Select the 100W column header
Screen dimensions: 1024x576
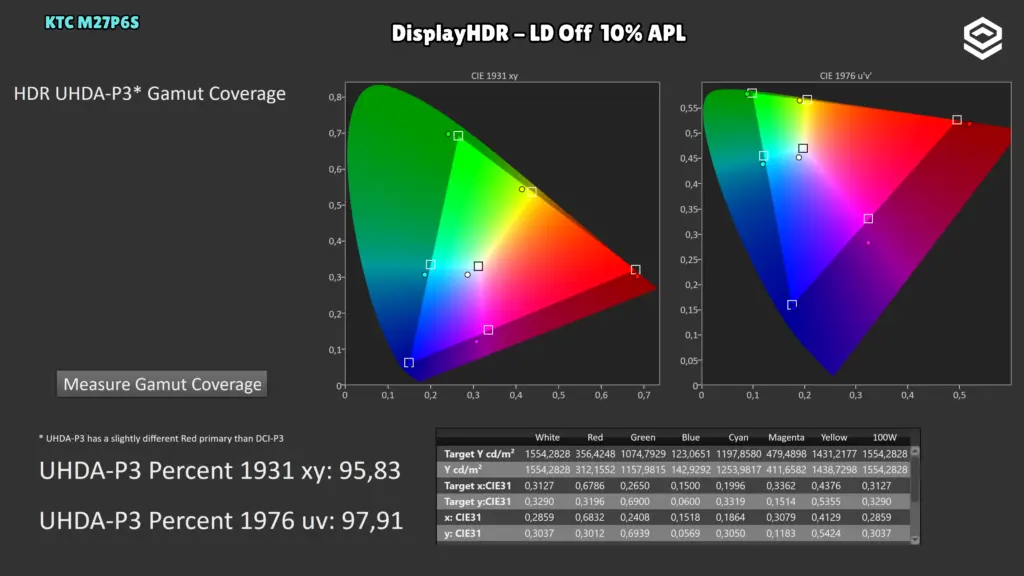coord(884,438)
